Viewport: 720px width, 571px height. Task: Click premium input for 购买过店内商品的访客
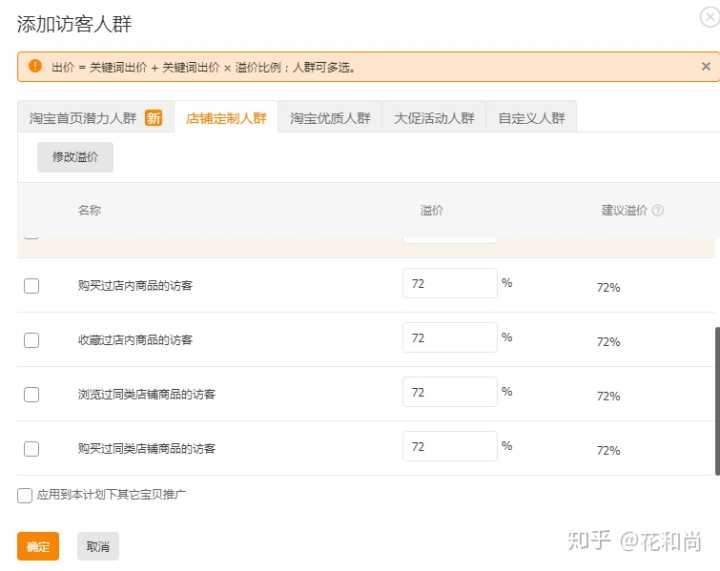click(x=450, y=284)
